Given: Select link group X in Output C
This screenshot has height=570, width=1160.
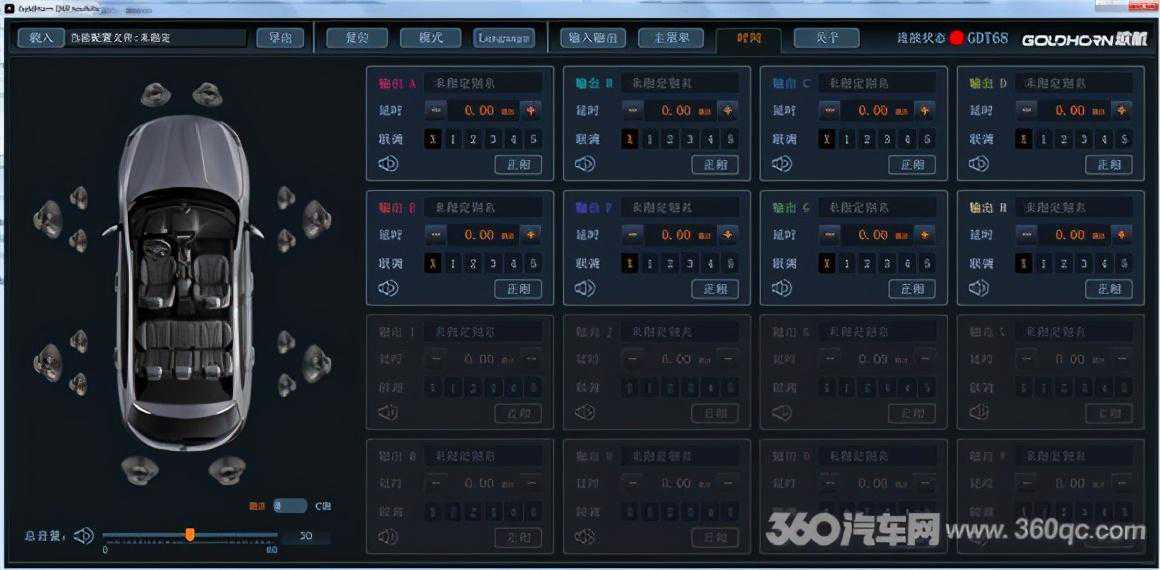Looking at the screenshot, I should 827,139.
